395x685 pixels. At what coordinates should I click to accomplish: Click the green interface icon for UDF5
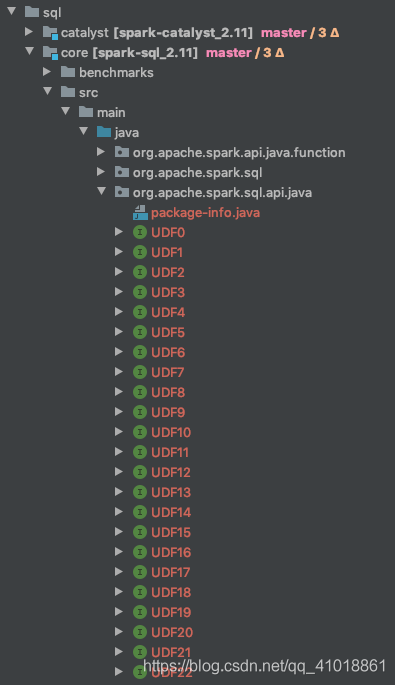(x=140, y=332)
